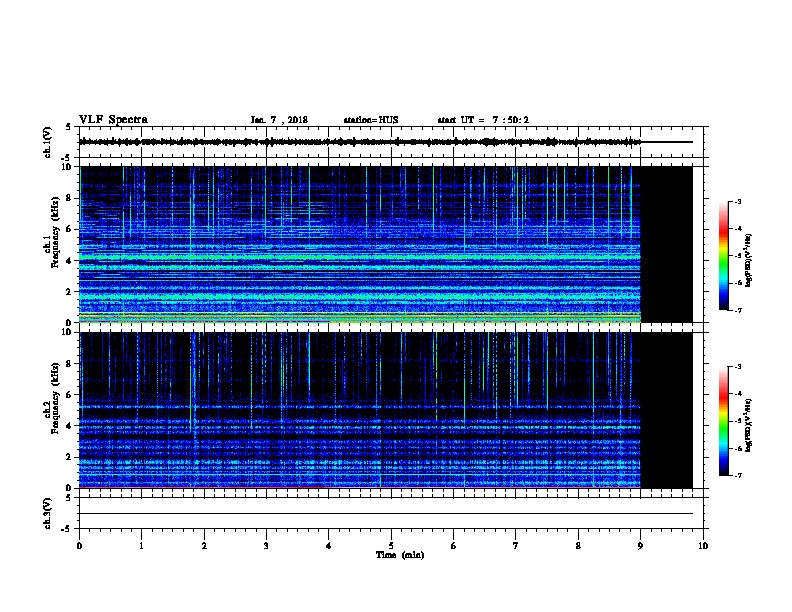
Task: Click the "-3" label on ch.2 color bar
Action: point(738,367)
